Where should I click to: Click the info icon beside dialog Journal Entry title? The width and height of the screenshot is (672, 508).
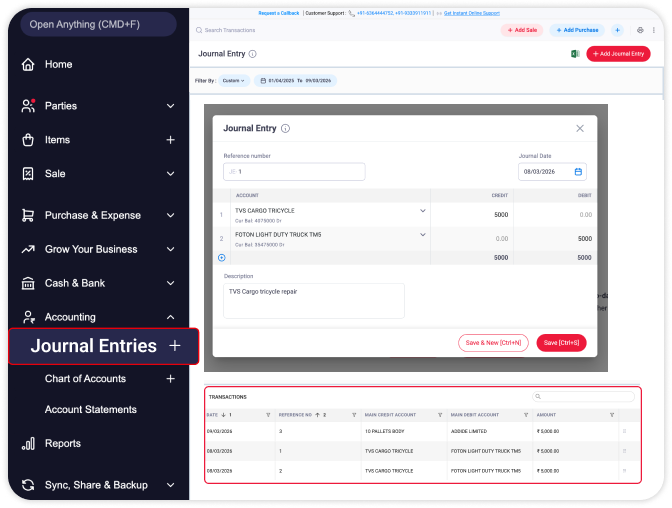coord(286,129)
